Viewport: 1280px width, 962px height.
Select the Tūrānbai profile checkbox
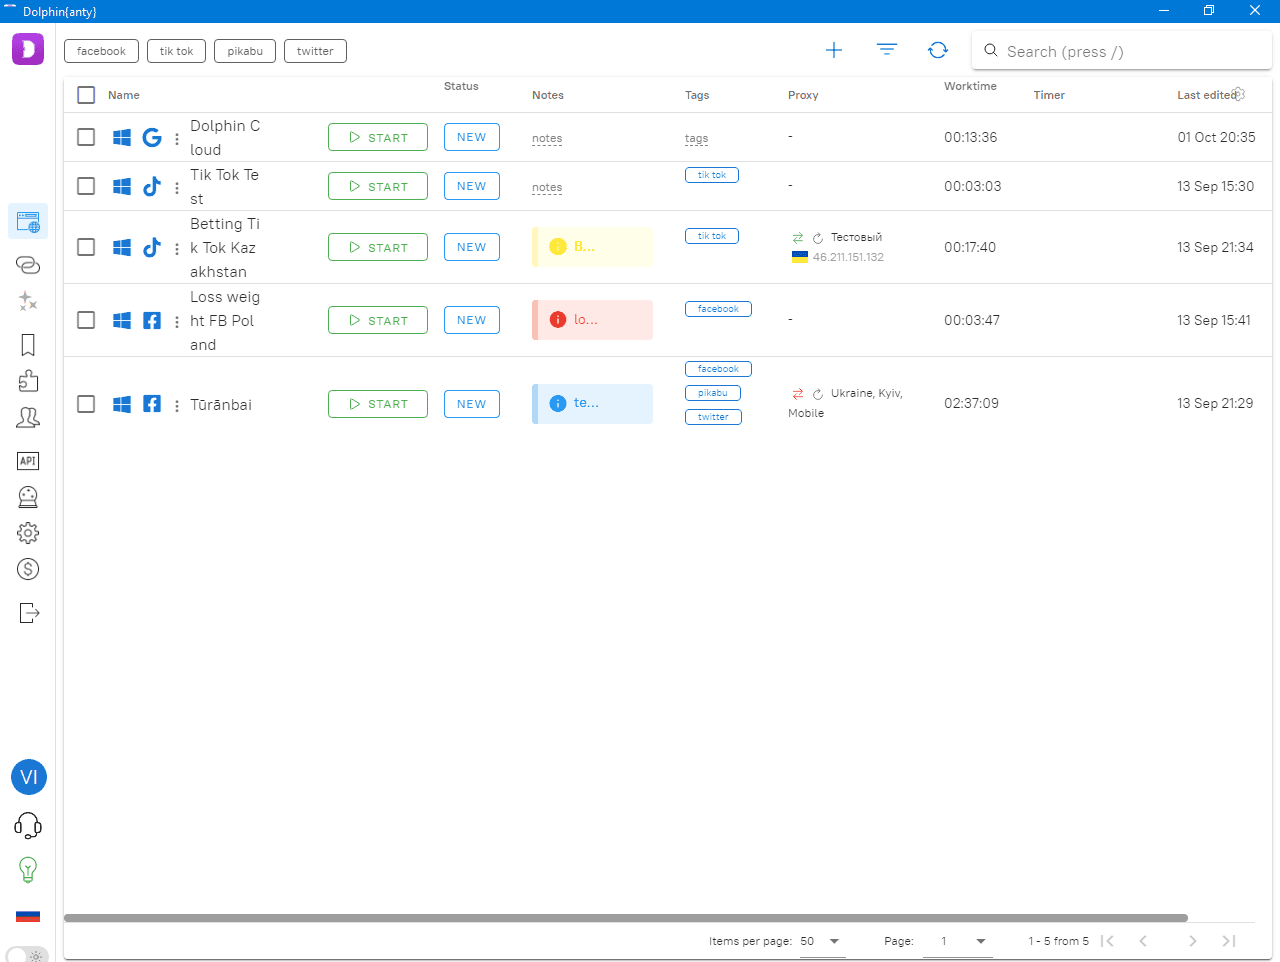[x=86, y=404]
